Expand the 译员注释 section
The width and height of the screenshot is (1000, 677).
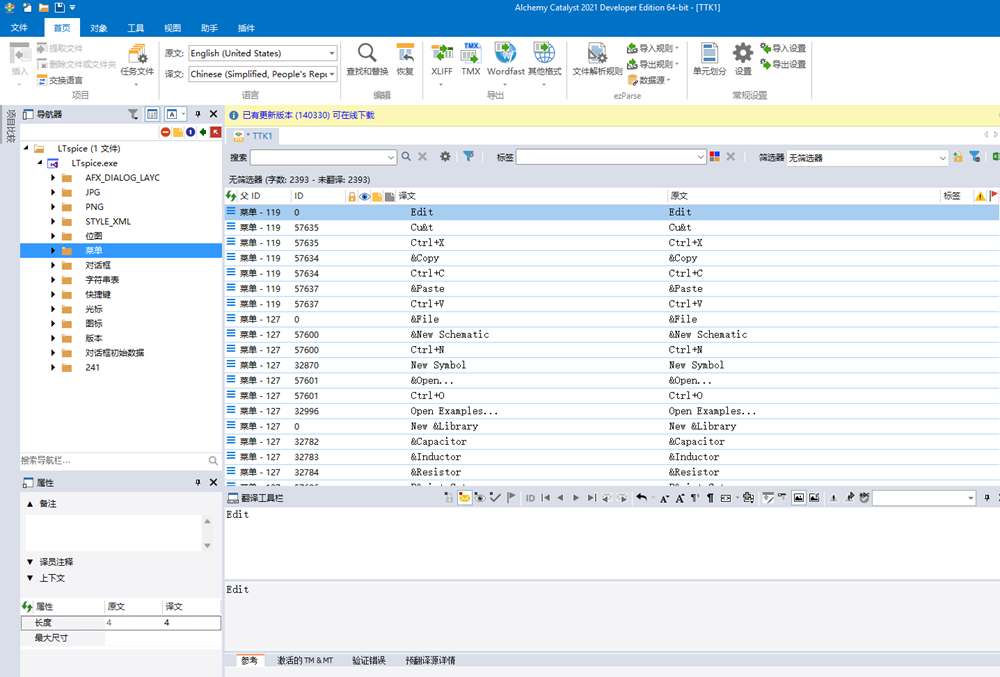(30, 562)
